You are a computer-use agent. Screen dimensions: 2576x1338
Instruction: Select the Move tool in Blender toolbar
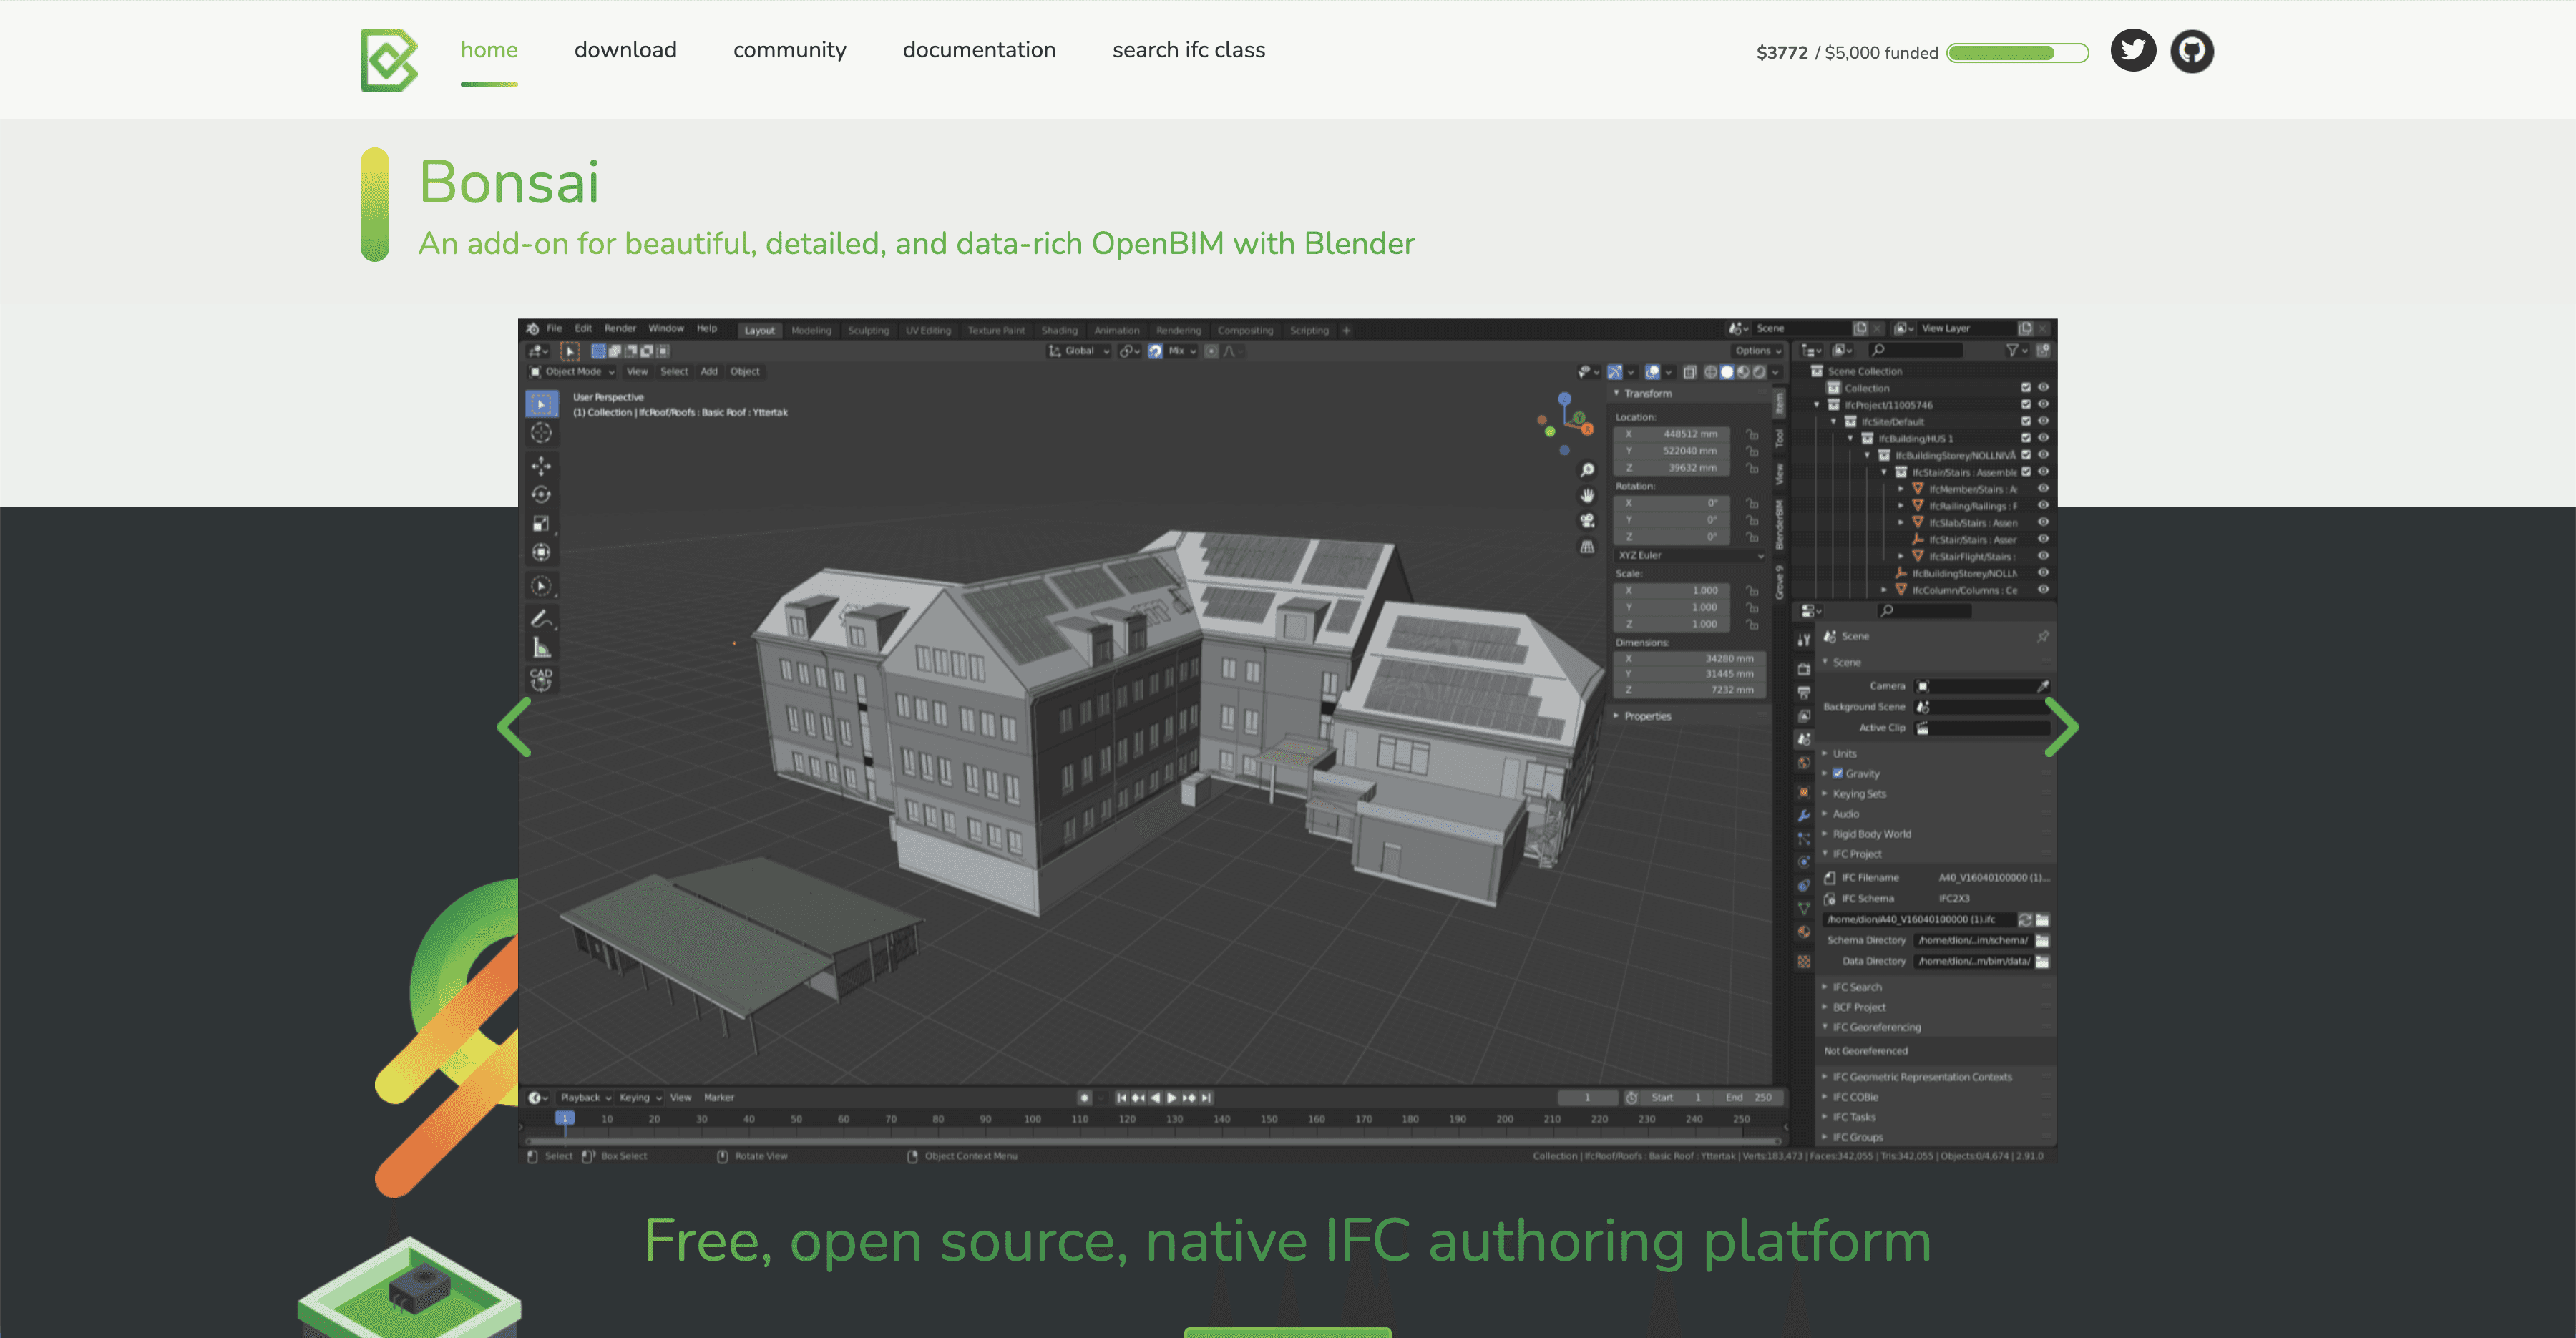pyautogui.click(x=541, y=465)
